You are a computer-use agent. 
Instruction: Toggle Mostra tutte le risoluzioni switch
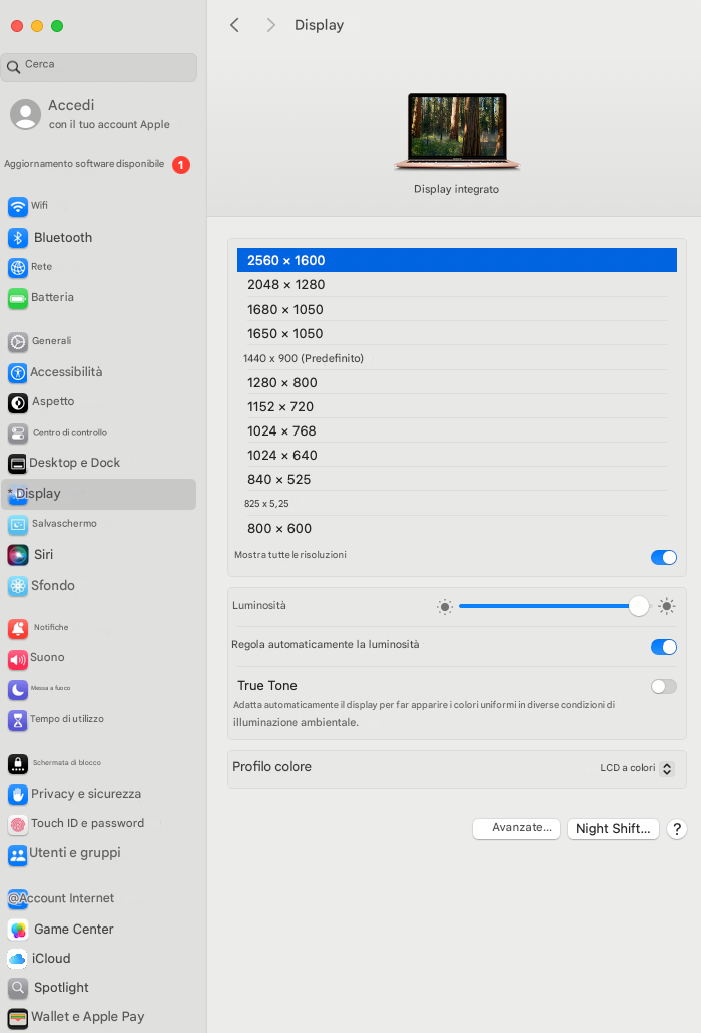coord(663,557)
